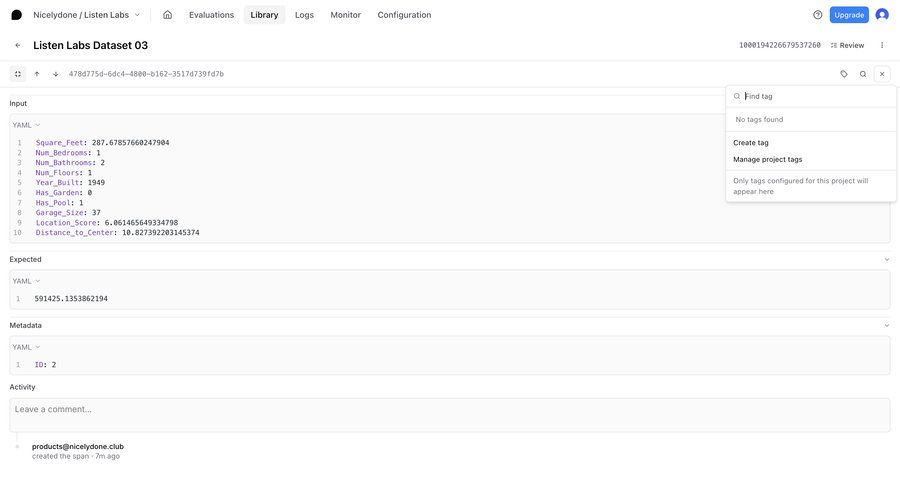Click the Listen Labs Dataset 03 title
900x484 pixels.
(x=91, y=45)
